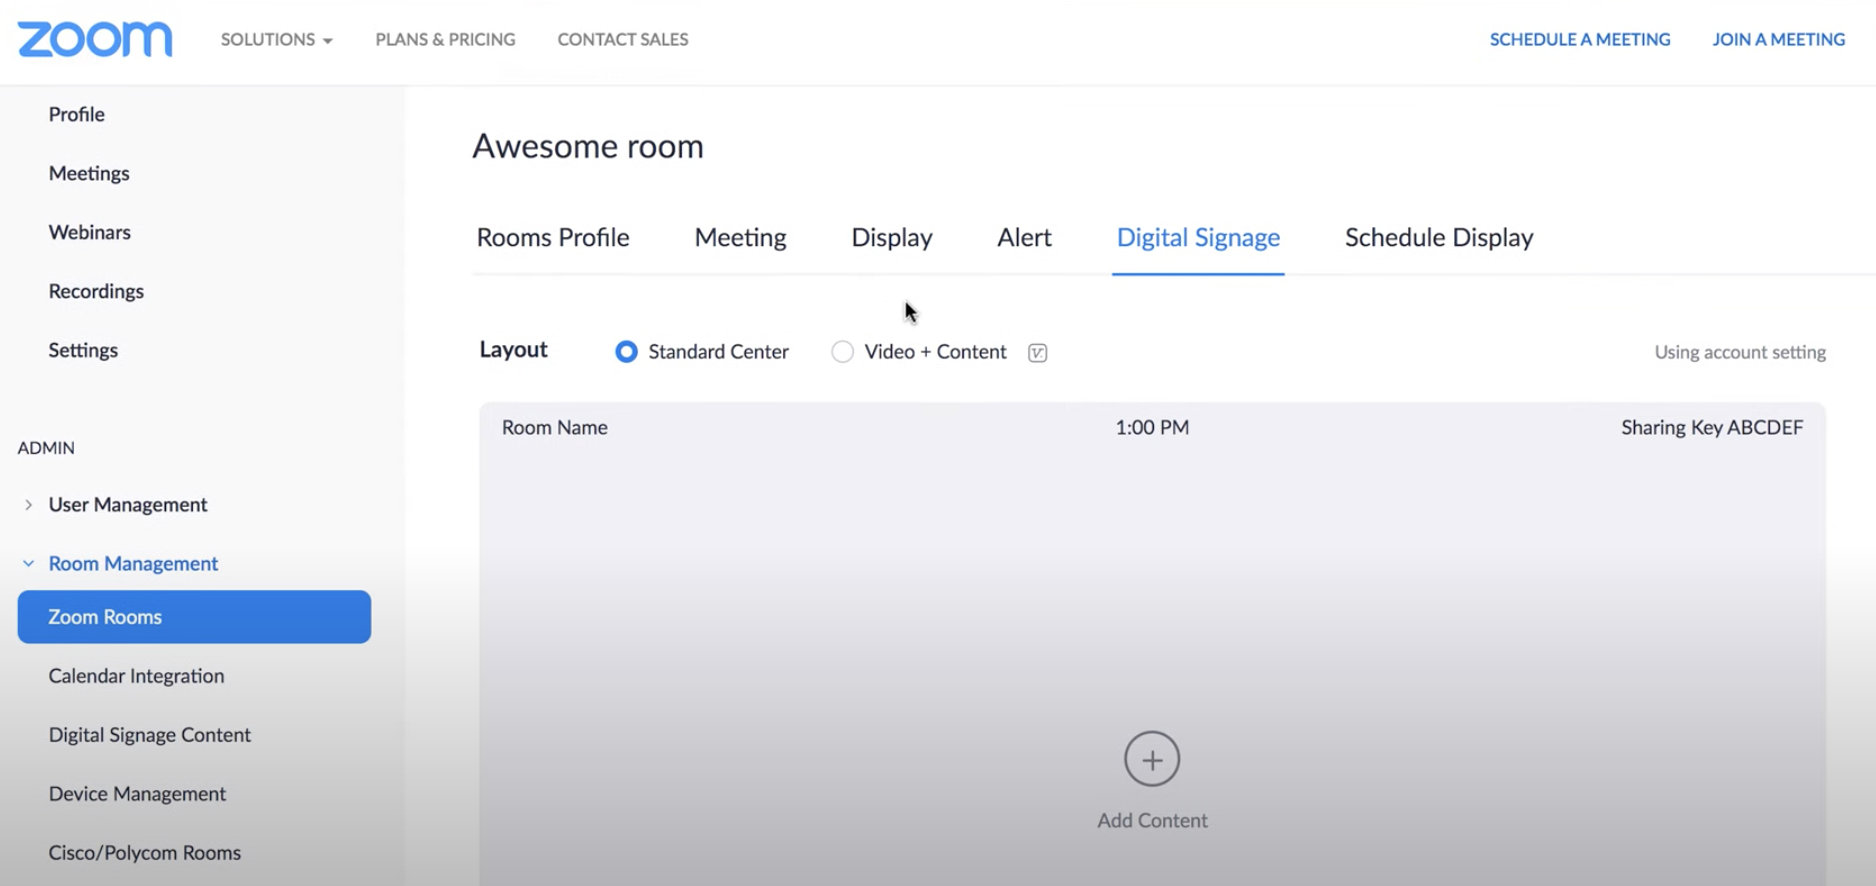Select the Video + Content layout
This screenshot has width=1876, height=886.
pyautogui.click(x=842, y=352)
